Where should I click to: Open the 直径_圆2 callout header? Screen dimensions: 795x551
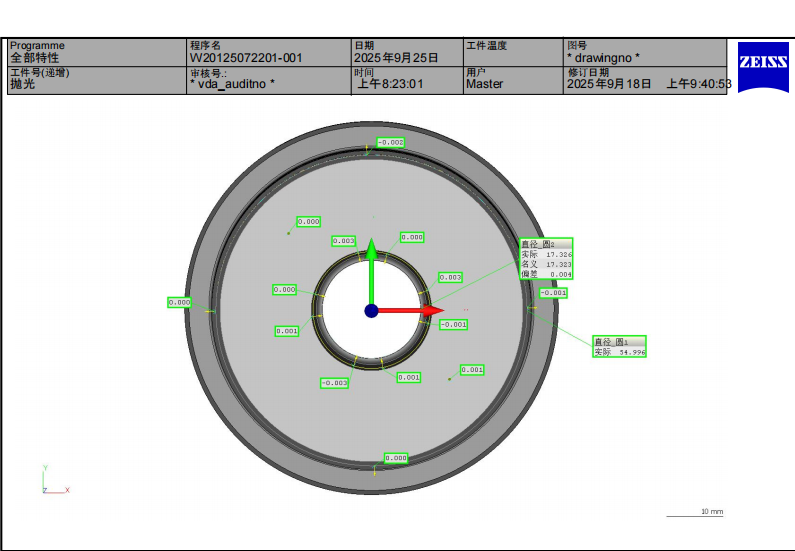click(546, 243)
